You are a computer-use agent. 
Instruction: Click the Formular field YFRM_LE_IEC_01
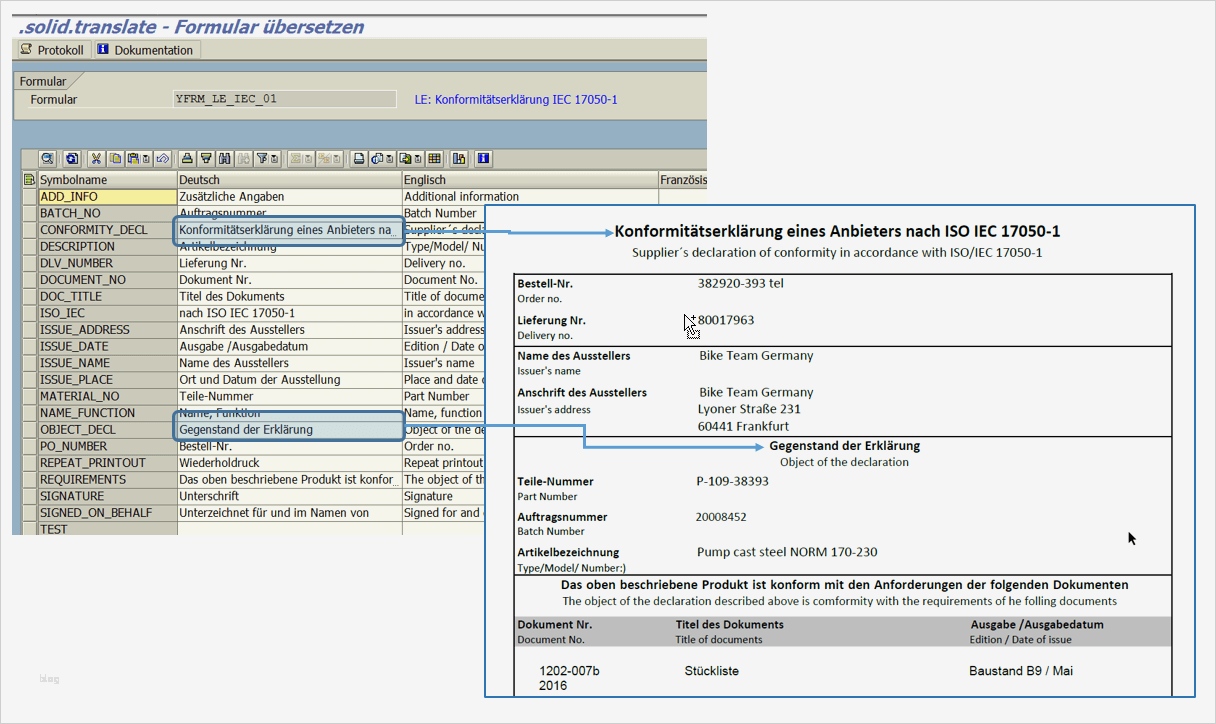(284, 99)
